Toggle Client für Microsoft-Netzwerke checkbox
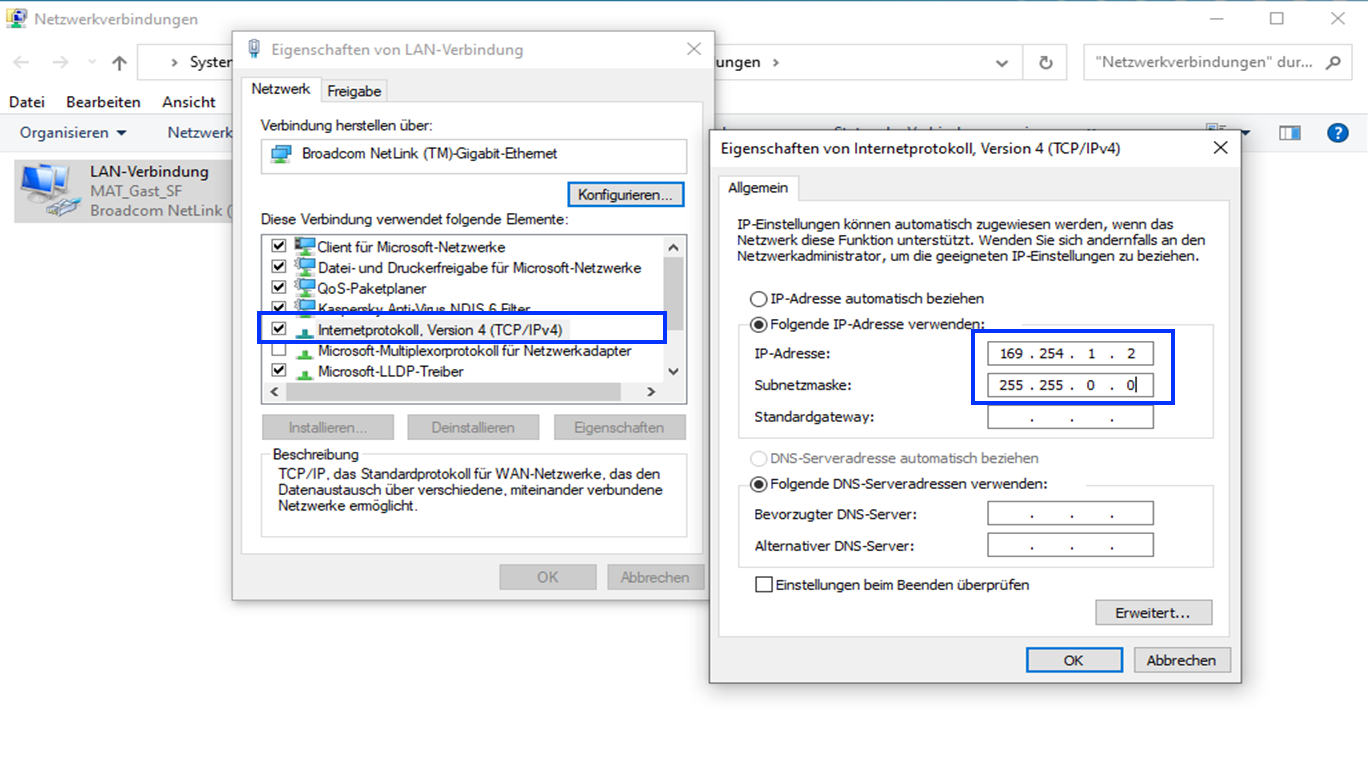Viewport: 1368px width, 771px height. 279,246
